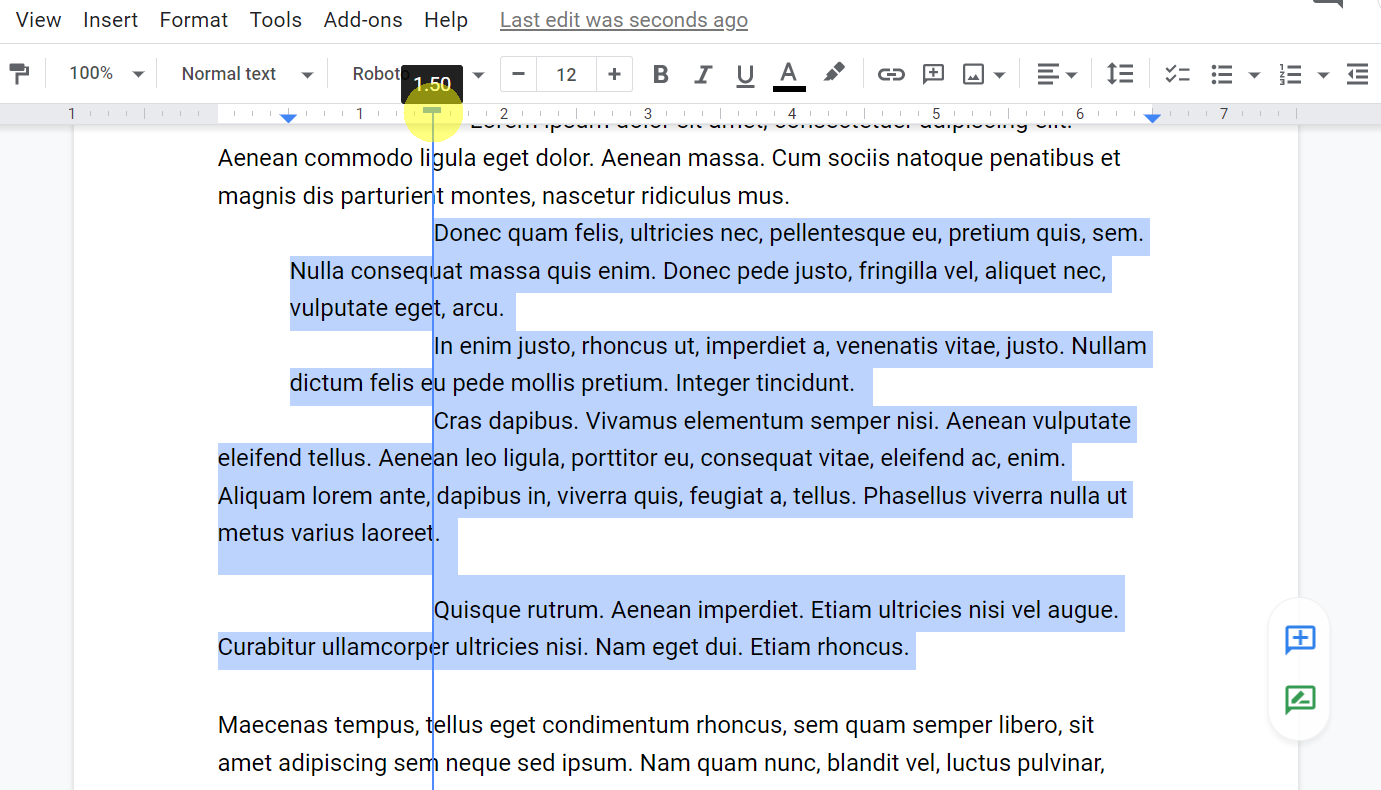This screenshot has height=790, width=1381.
Task: Click 'metus varius laoreet.' line
Action: [329, 534]
